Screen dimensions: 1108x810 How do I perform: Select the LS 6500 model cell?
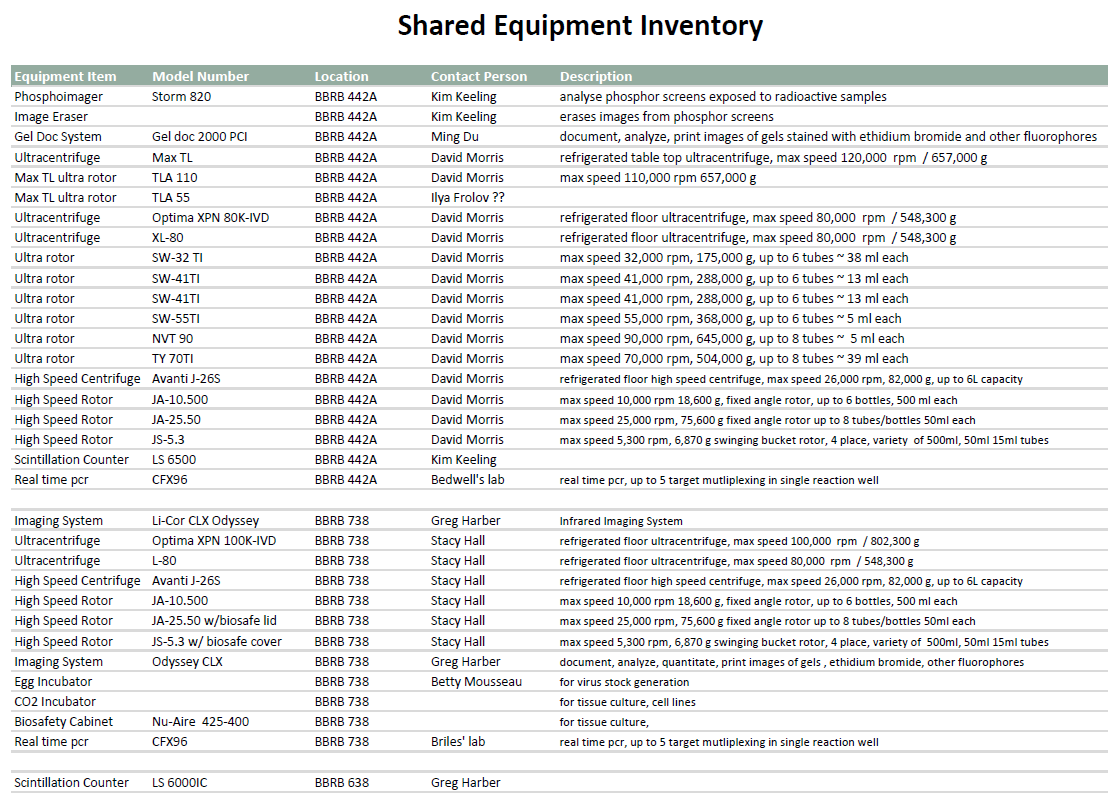(x=174, y=460)
